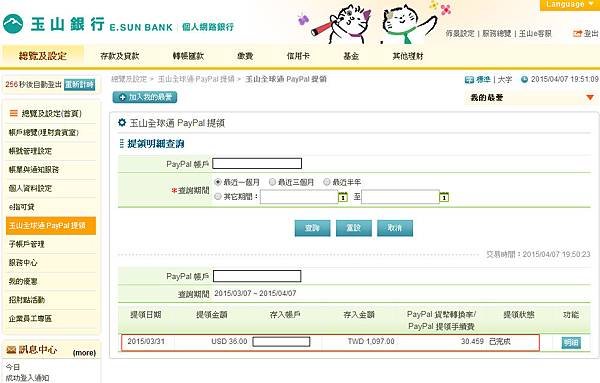Viewport: 600px width, 383px height.
Task: Click the clock icon beside the timestamp
Action: 524,79
